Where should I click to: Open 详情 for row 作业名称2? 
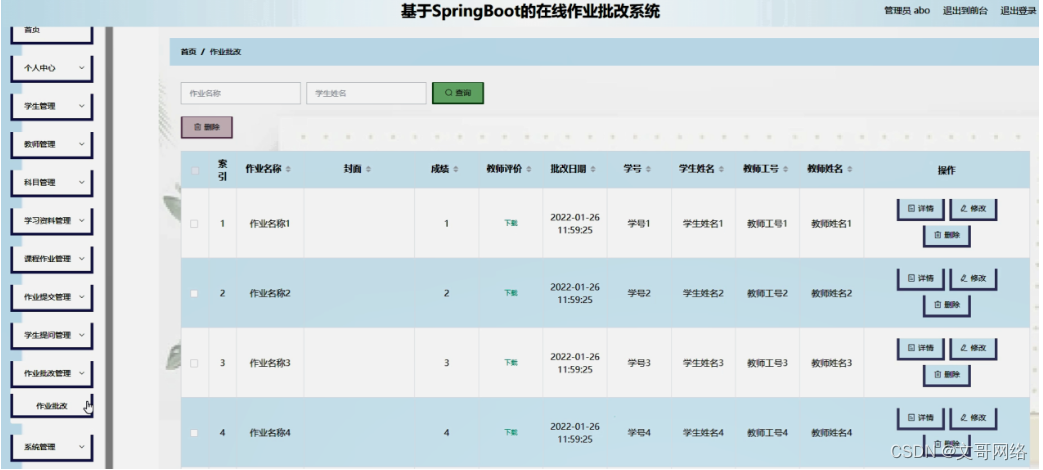point(921,279)
